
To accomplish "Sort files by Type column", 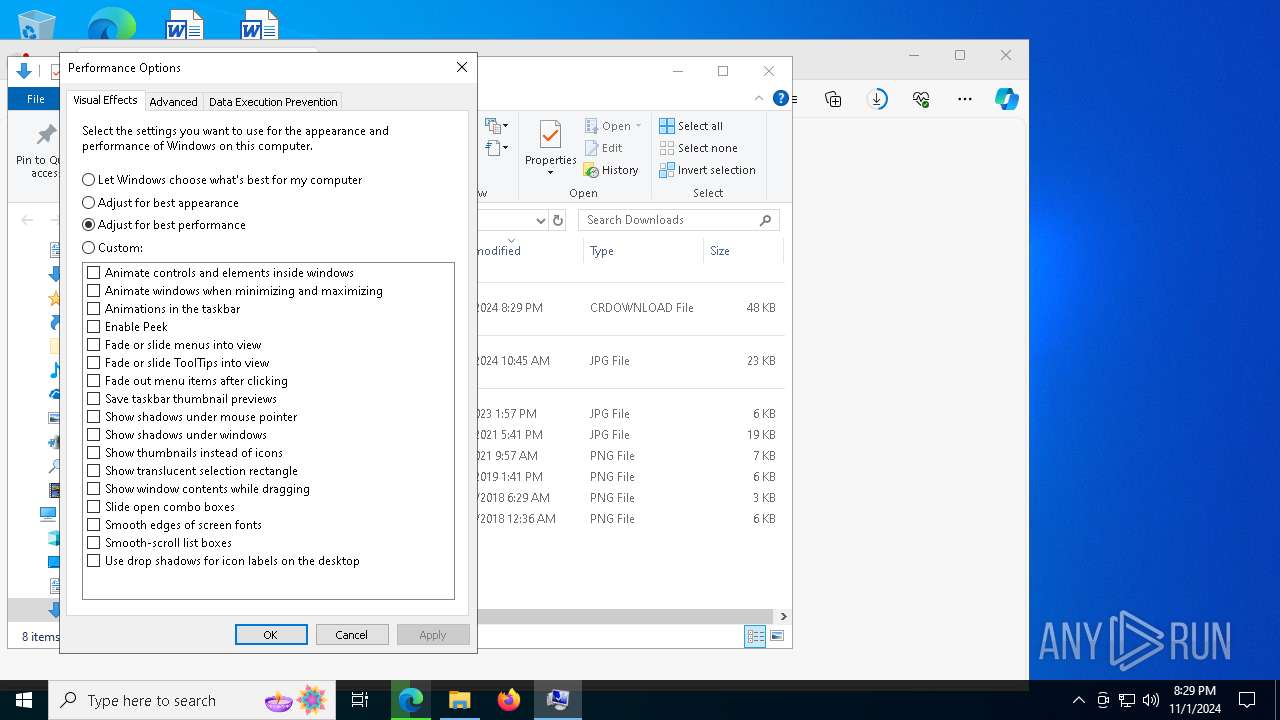I will [643, 251].
